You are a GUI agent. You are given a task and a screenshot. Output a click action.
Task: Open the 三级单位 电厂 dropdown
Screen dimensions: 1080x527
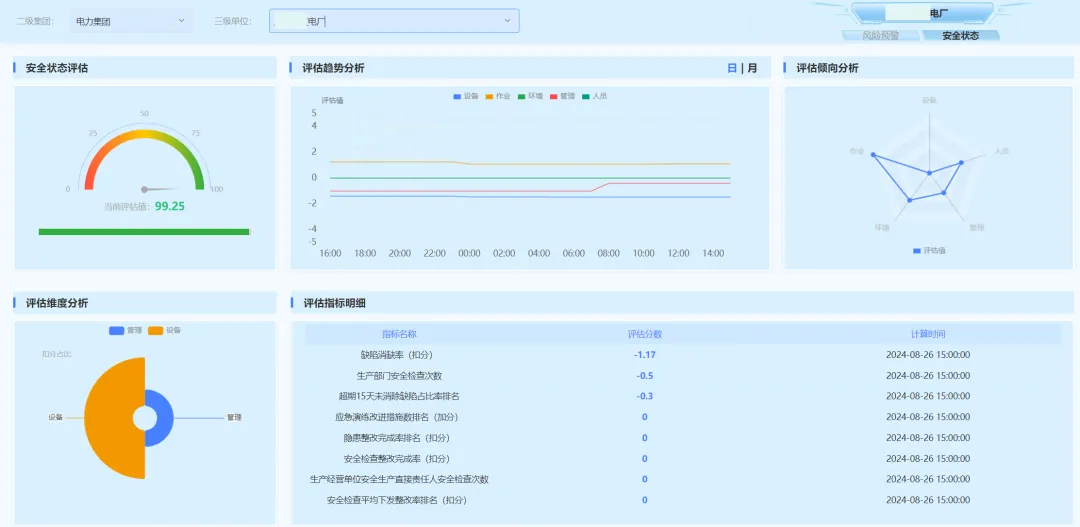pos(394,21)
